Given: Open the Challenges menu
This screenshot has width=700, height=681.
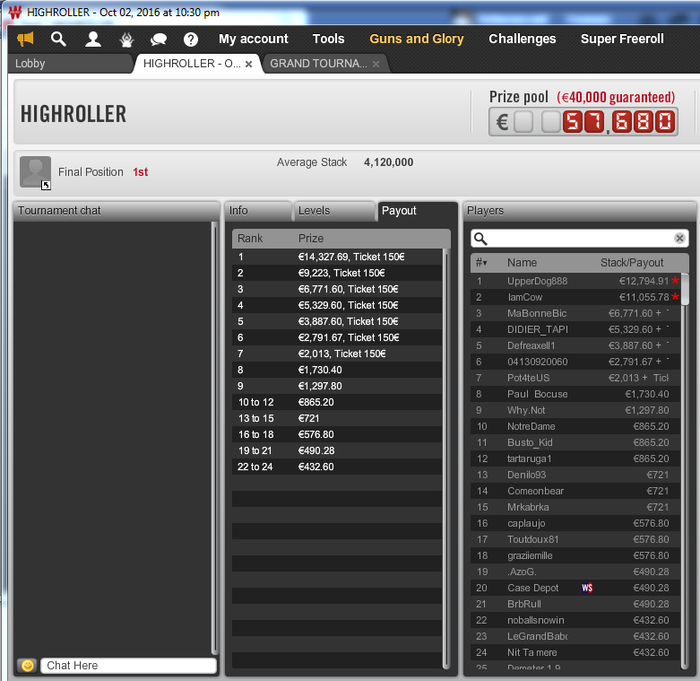Looking at the screenshot, I should coord(522,39).
